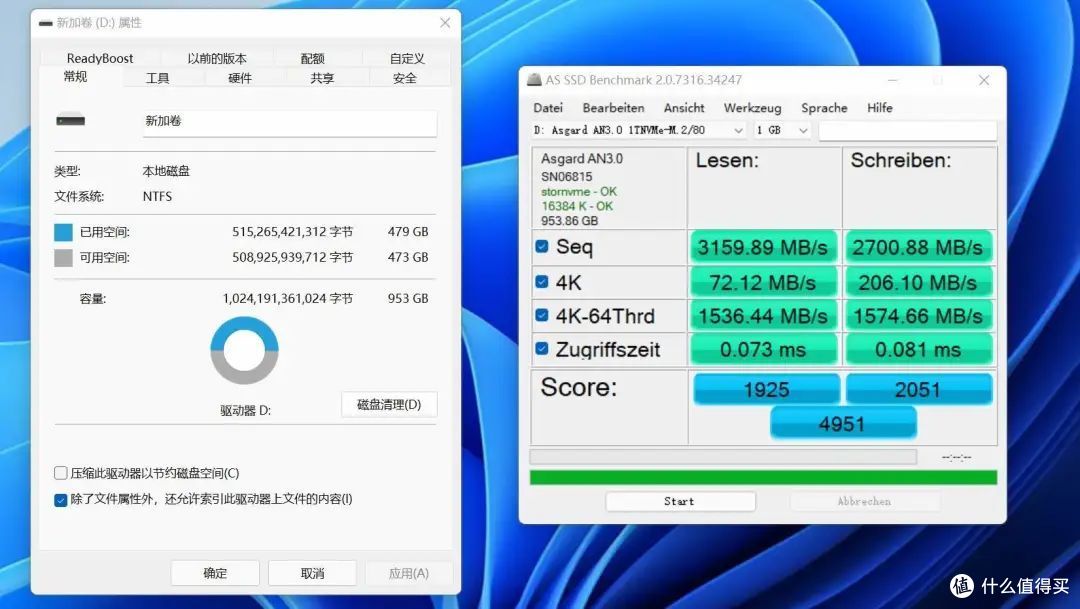Uncheck the 4K-64Thrd test checkbox
1080x609 pixels.
[x=542, y=316]
